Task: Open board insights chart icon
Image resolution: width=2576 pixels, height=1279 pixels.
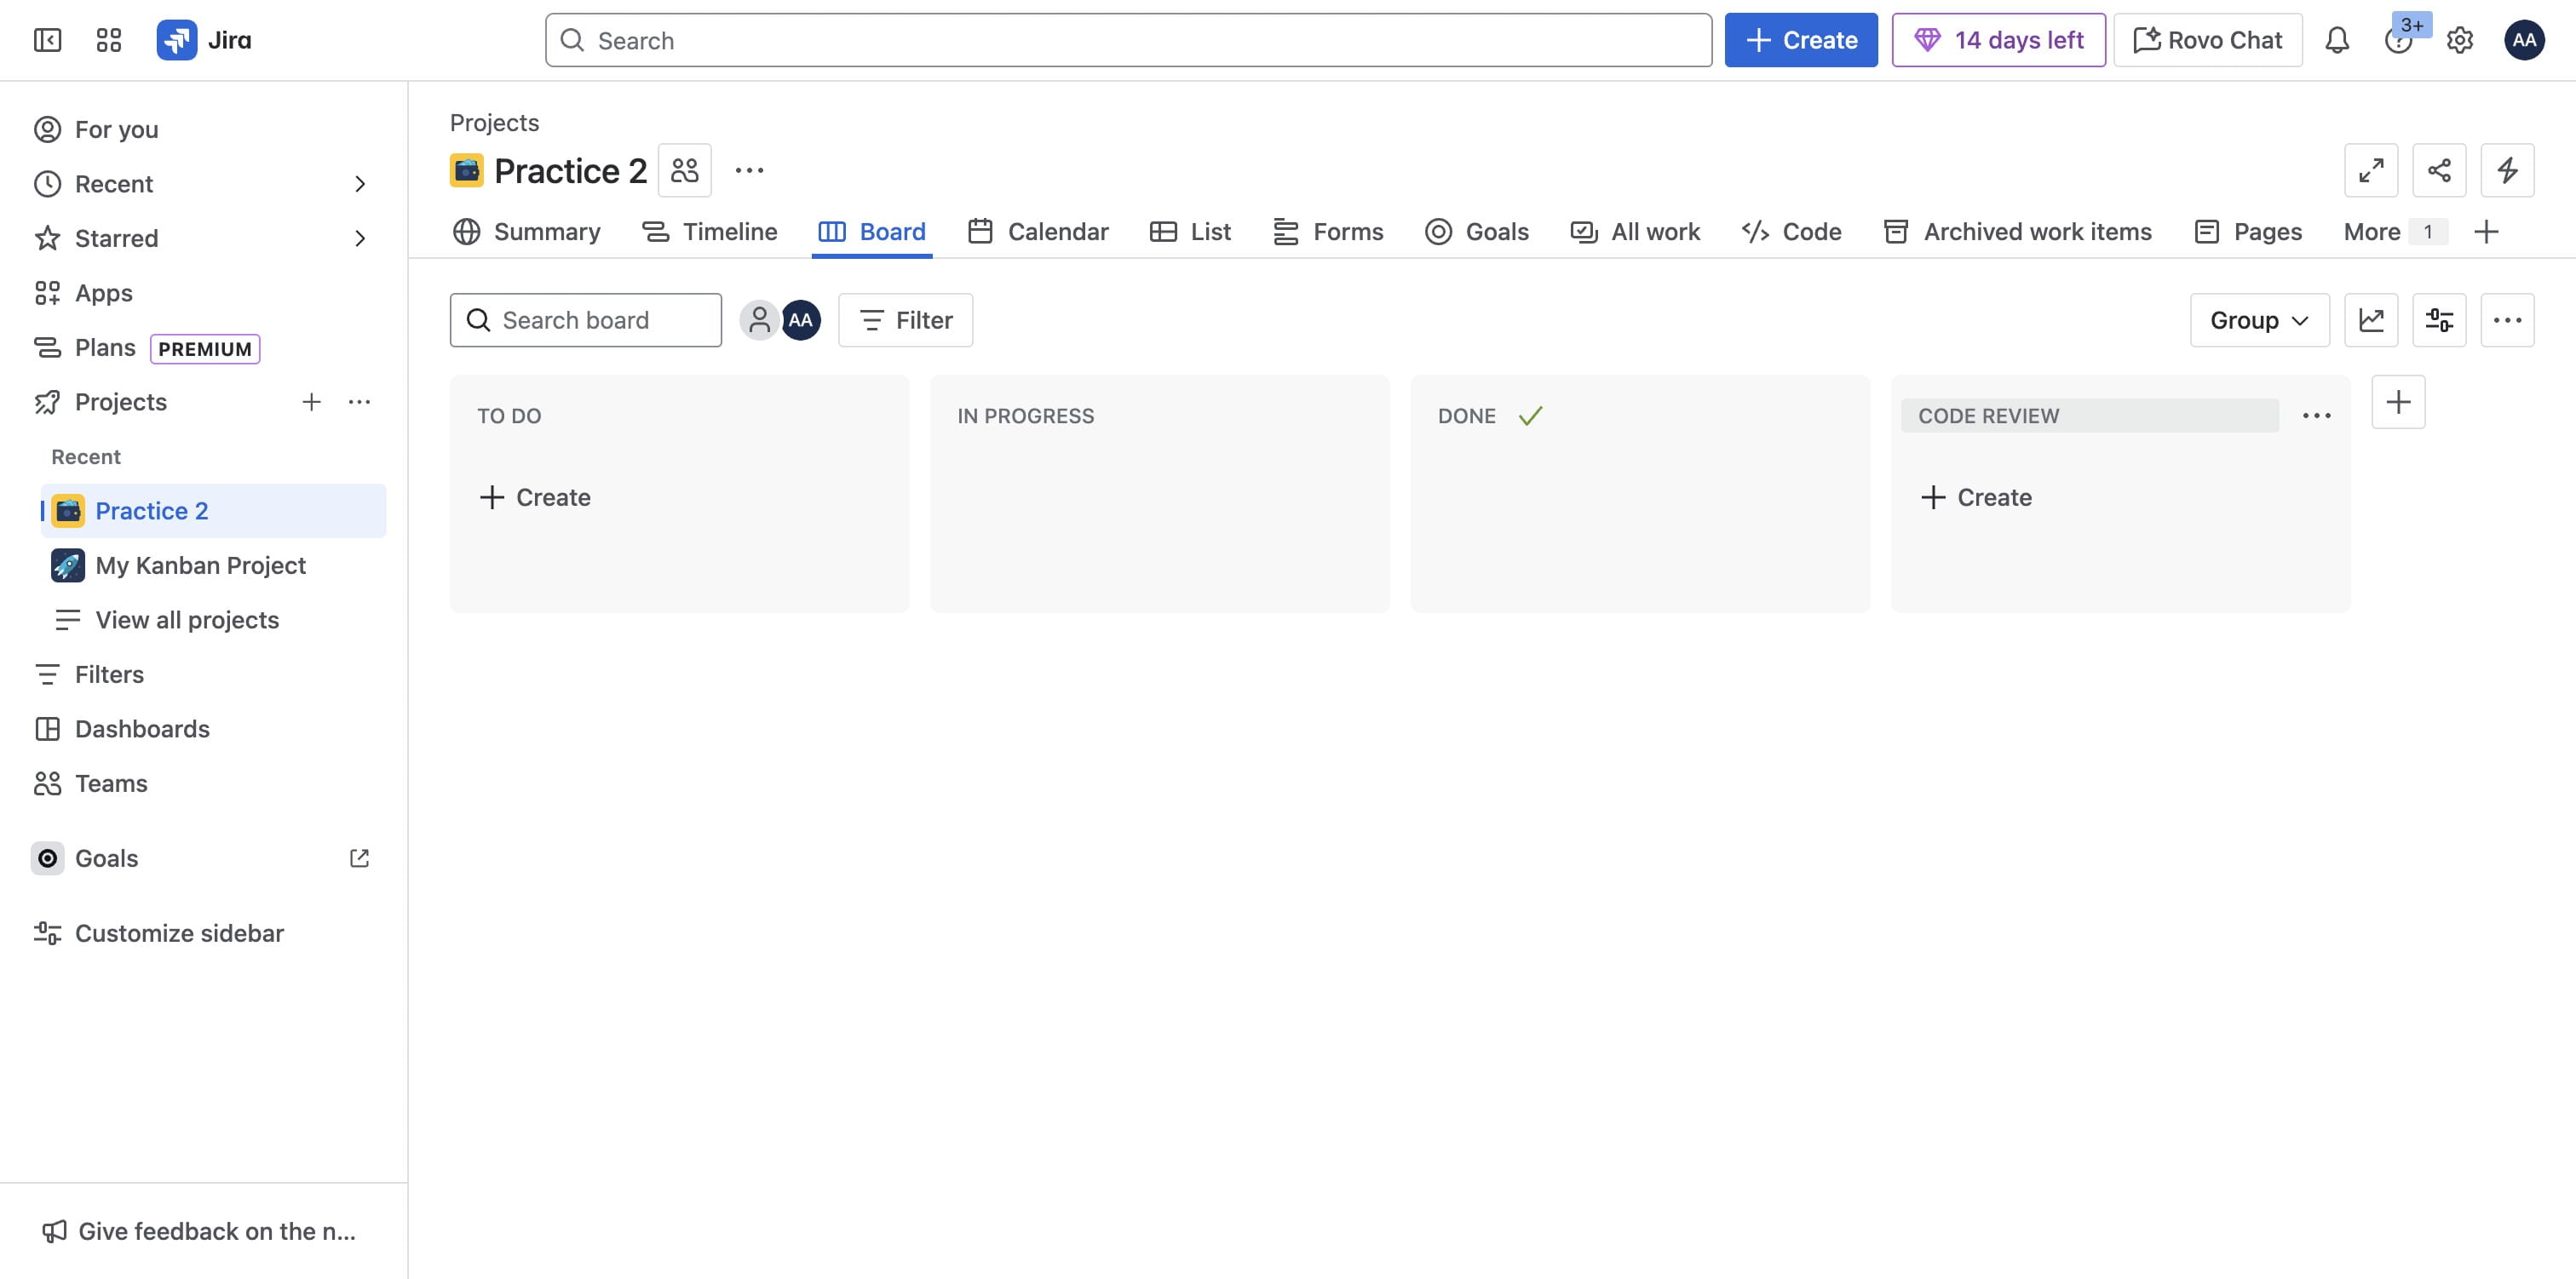Action: pos(2371,320)
